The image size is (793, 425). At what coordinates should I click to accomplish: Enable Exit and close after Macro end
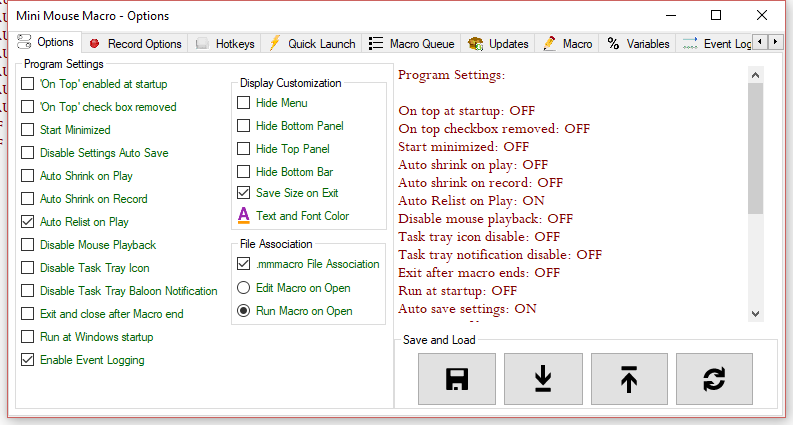27,314
